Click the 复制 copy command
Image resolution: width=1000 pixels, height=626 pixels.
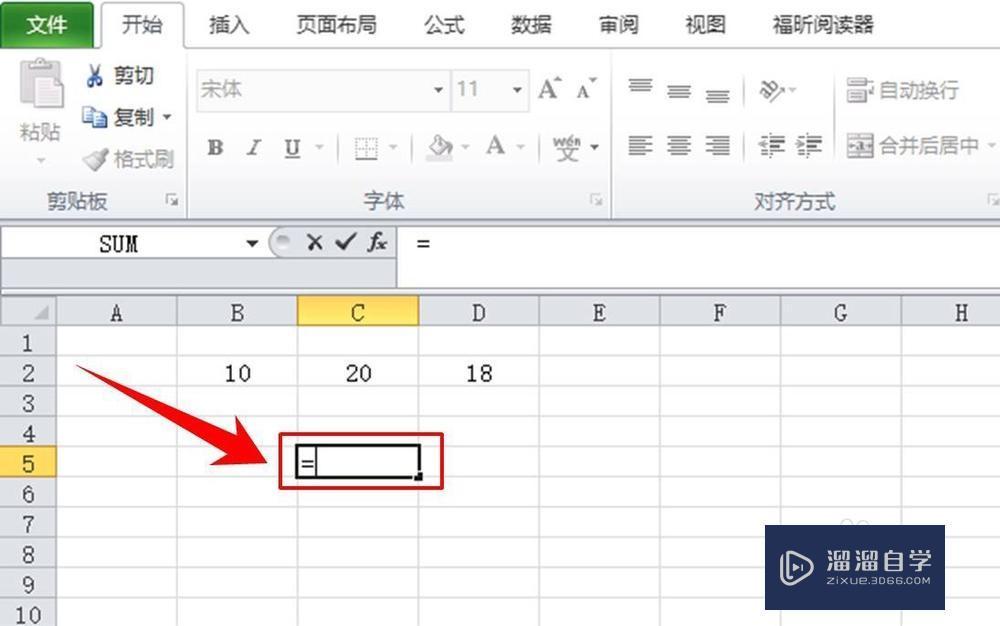[x=131, y=116]
